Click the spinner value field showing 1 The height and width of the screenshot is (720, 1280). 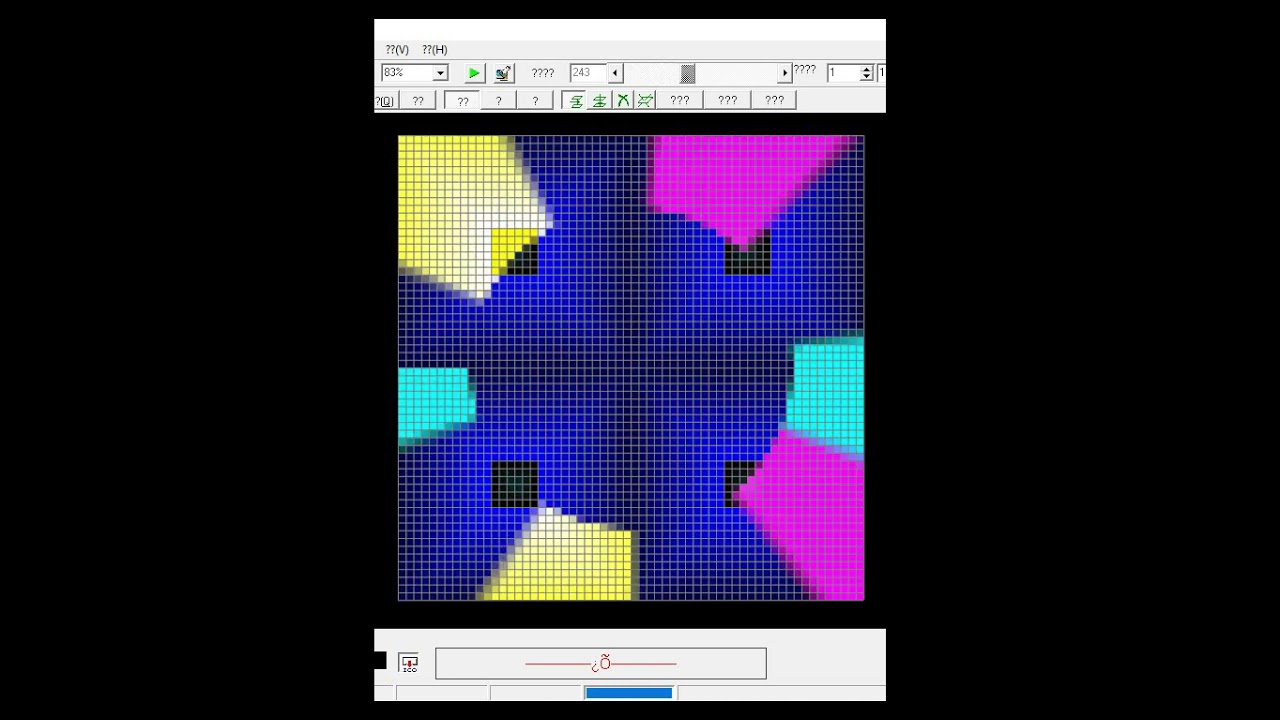click(x=843, y=73)
